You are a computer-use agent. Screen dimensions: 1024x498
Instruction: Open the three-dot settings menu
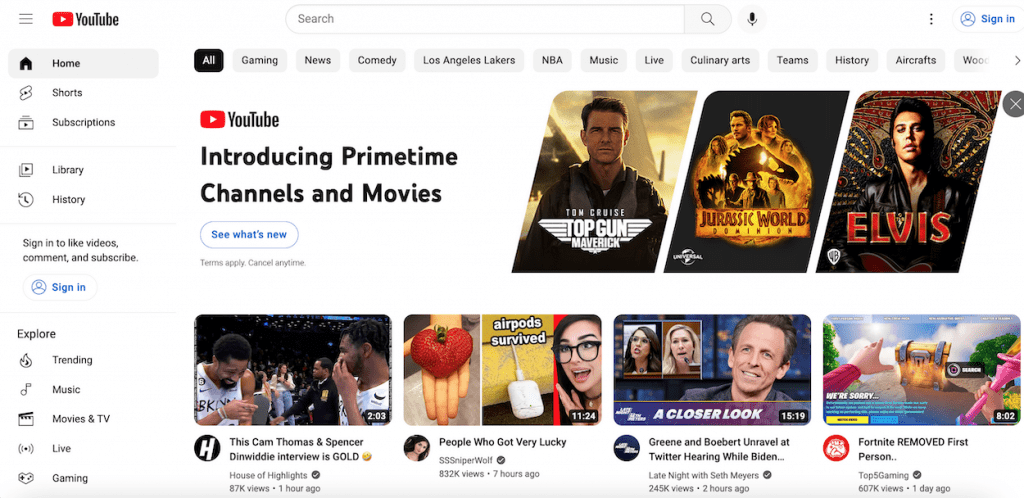pyautogui.click(x=931, y=19)
